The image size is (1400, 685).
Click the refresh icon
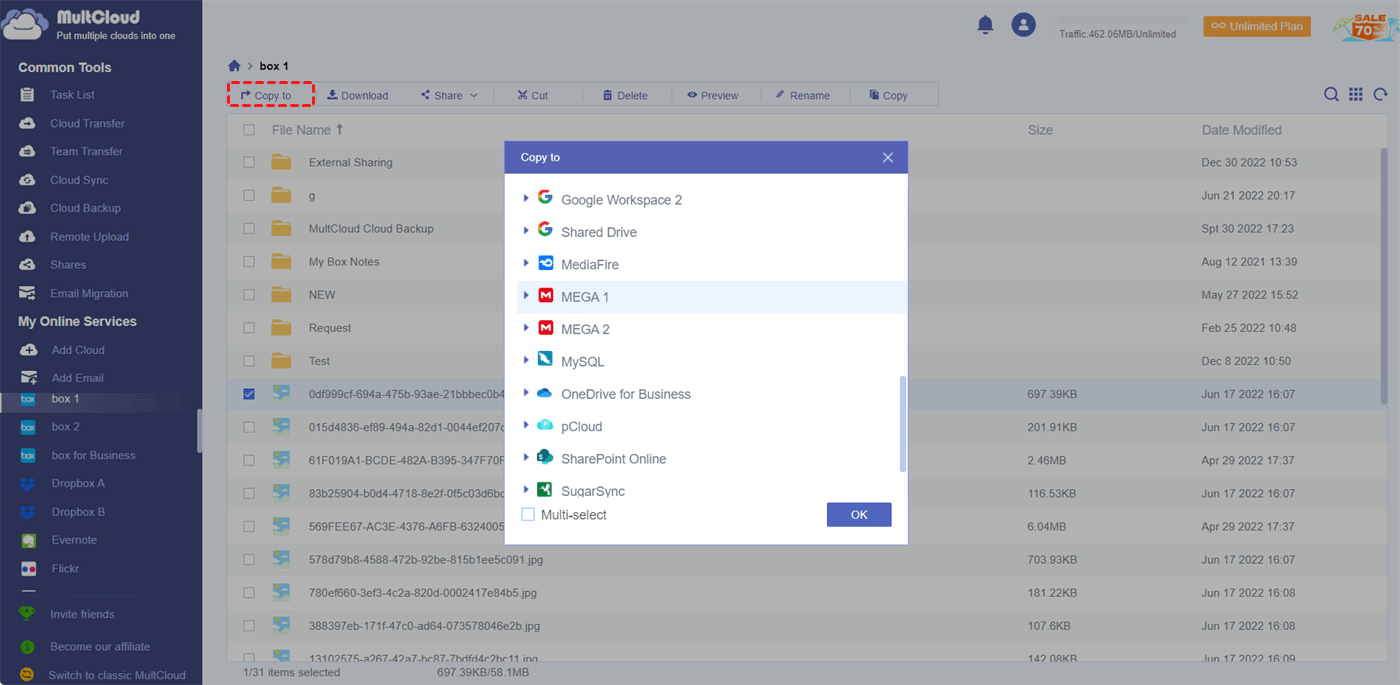click(x=1380, y=94)
